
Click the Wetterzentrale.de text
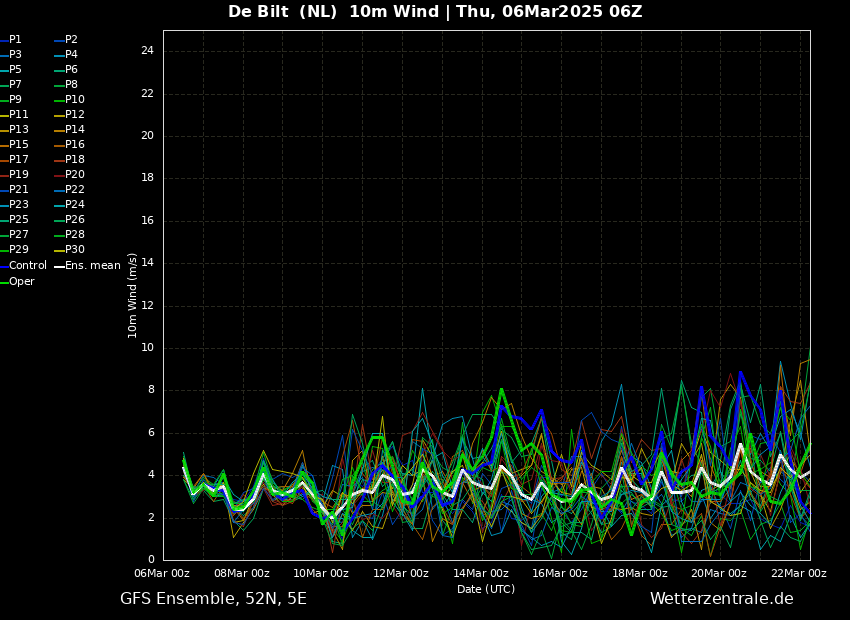722,599
